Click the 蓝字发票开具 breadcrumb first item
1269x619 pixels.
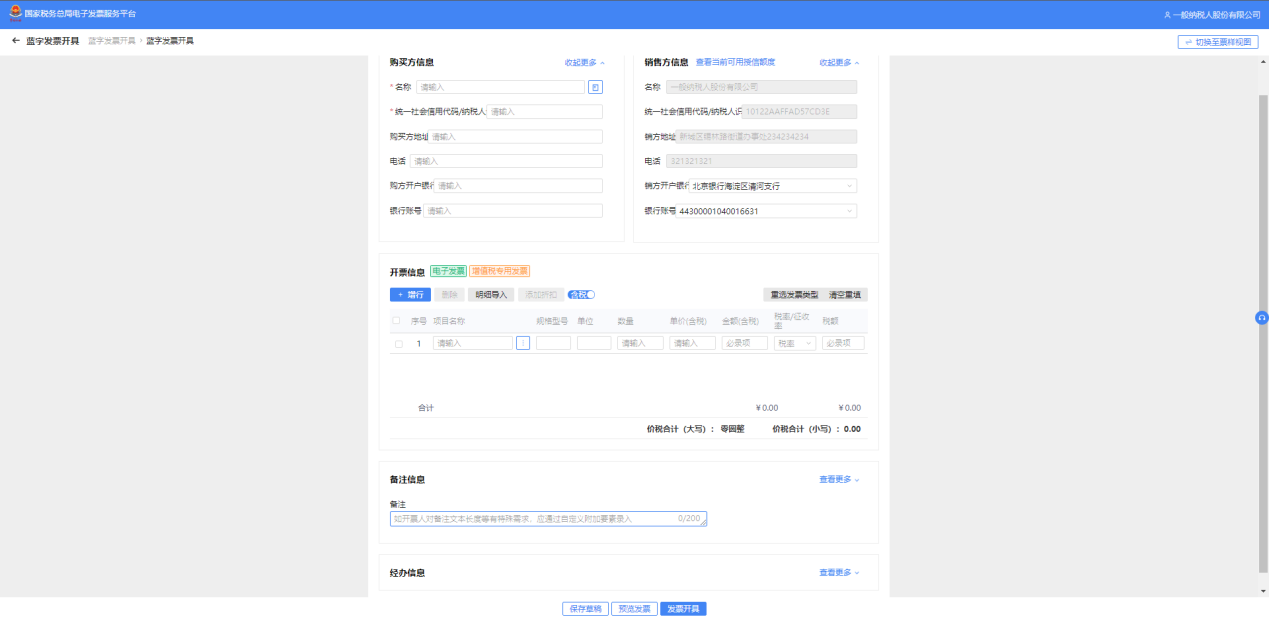[x=111, y=41]
